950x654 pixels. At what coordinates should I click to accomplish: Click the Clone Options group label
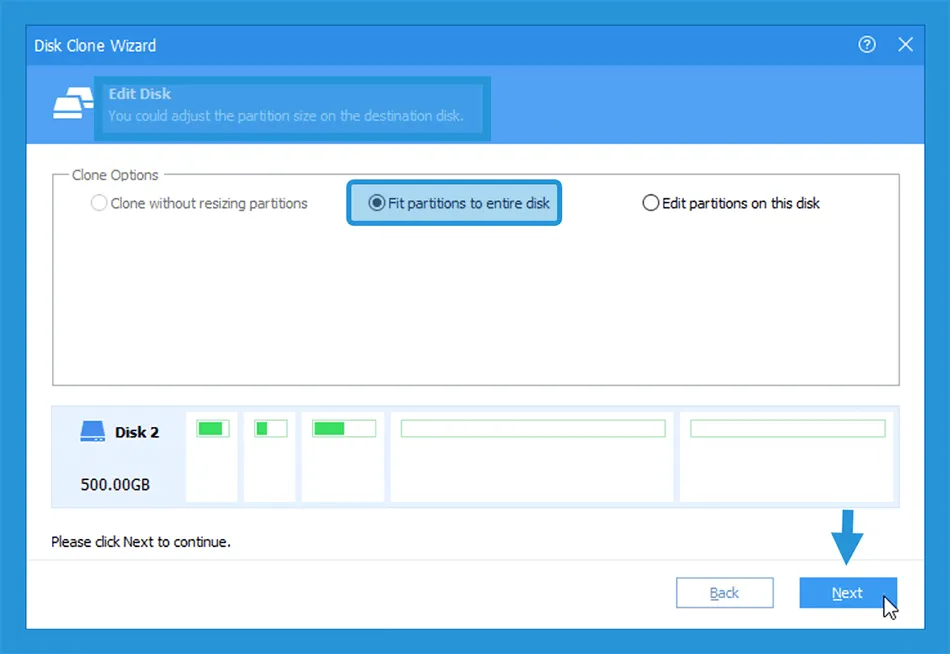tap(115, 175)
